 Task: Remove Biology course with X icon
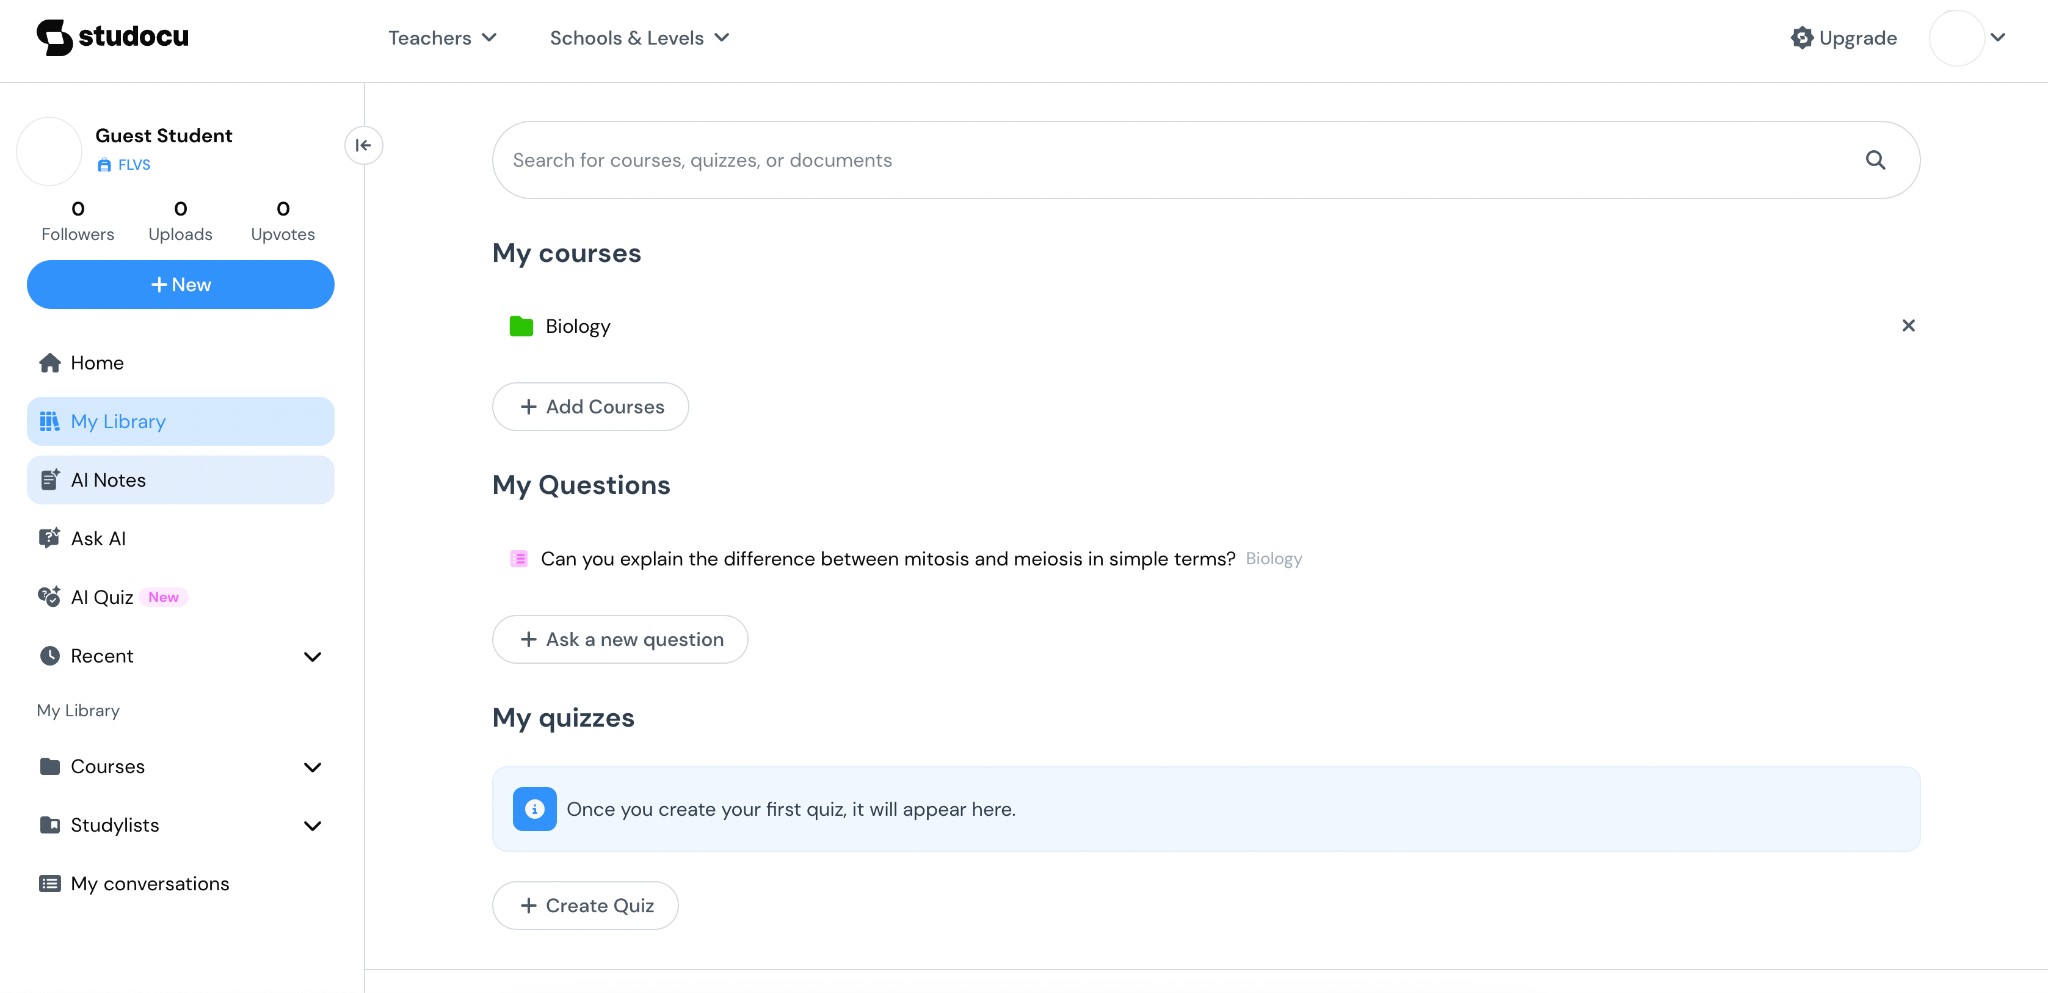tap(1908, 326)
